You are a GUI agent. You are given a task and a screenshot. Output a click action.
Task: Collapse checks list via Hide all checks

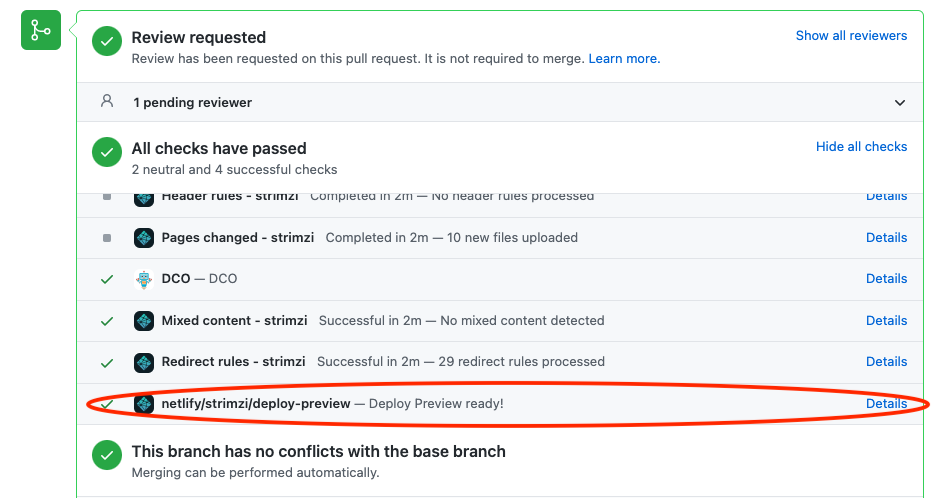861,147
